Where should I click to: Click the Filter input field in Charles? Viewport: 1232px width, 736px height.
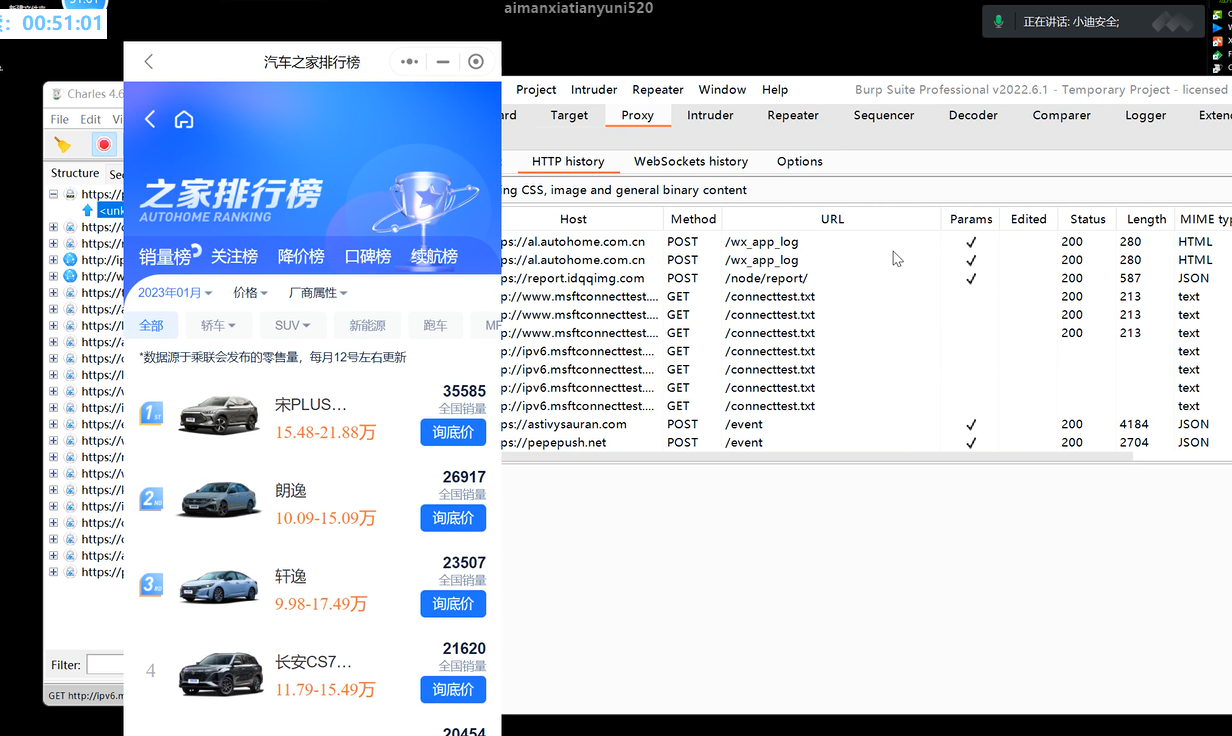105,664
